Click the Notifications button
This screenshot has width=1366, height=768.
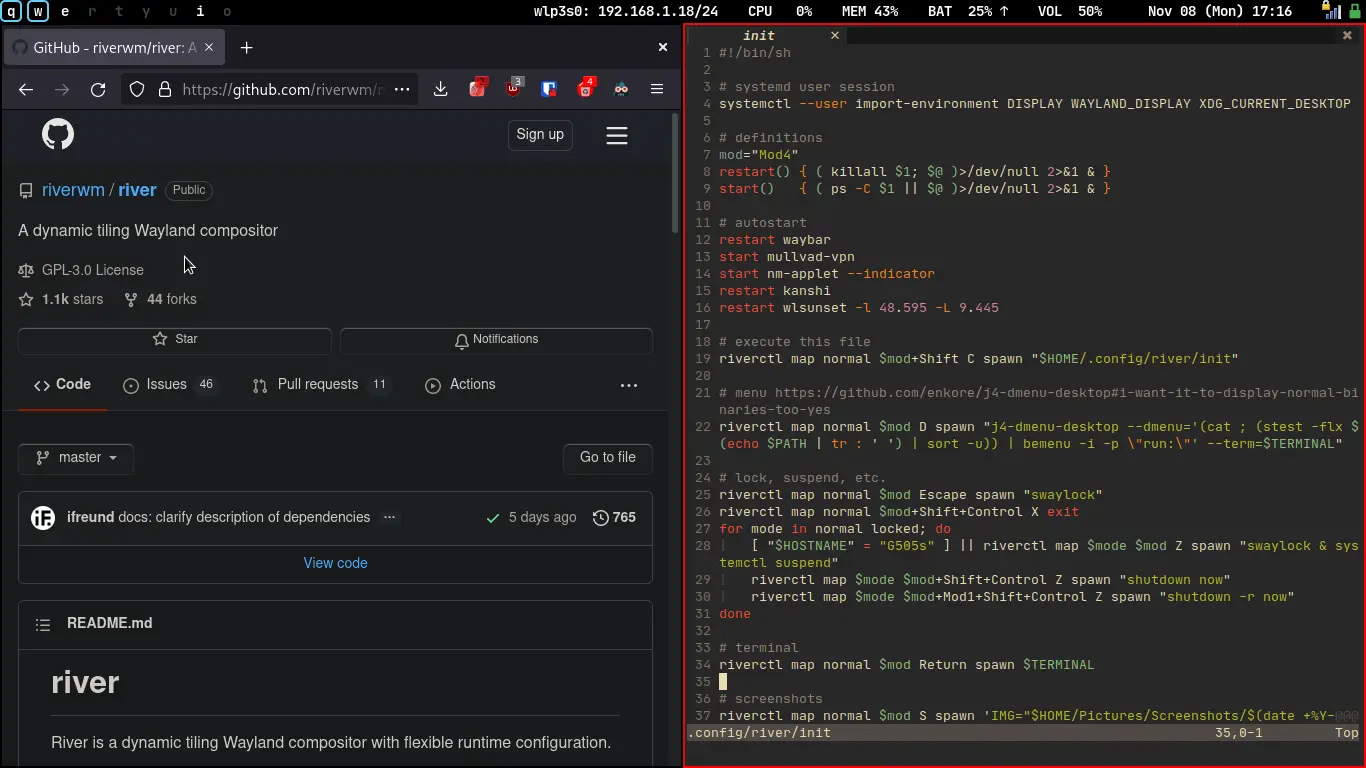click(496, 340)
